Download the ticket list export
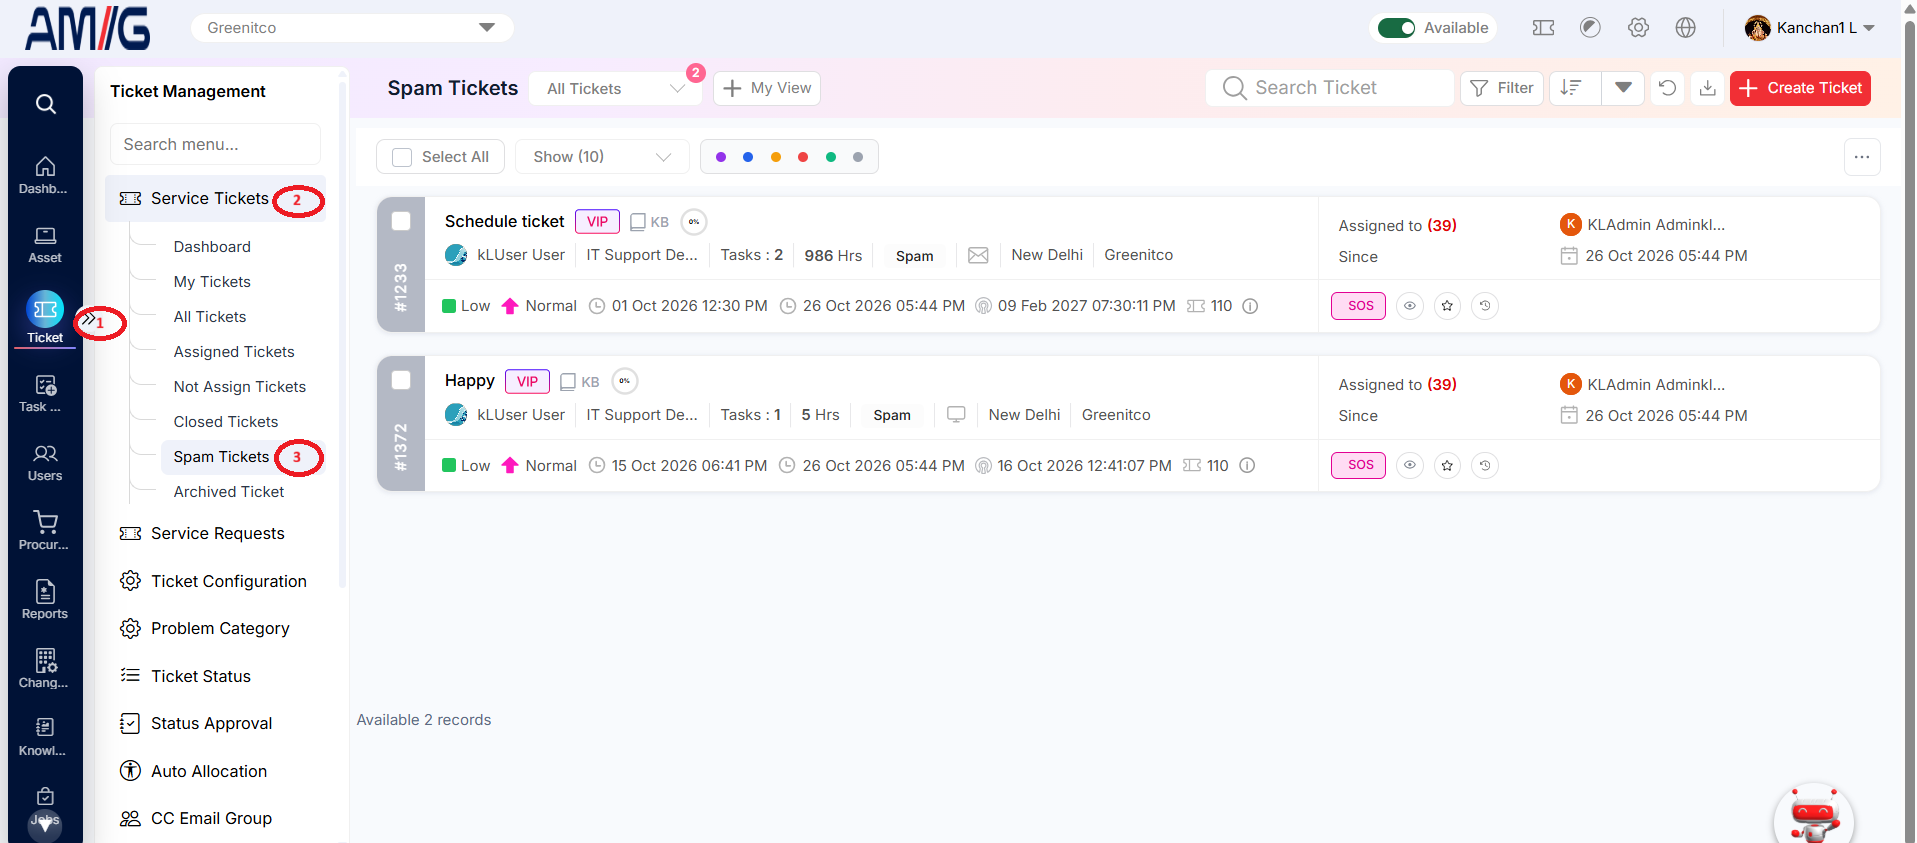This screenshot has width=1917, height=843. coord(1708,88)
